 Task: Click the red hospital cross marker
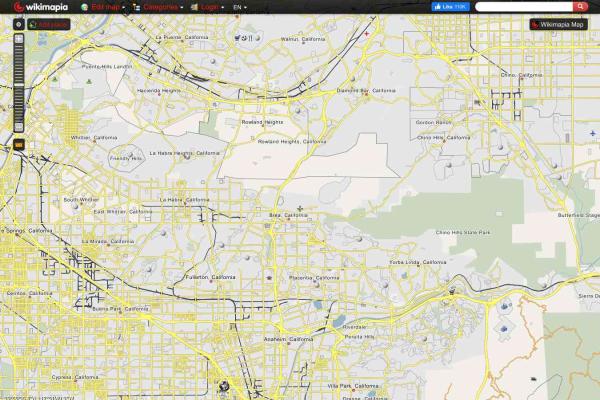click(x=367, y=34)
